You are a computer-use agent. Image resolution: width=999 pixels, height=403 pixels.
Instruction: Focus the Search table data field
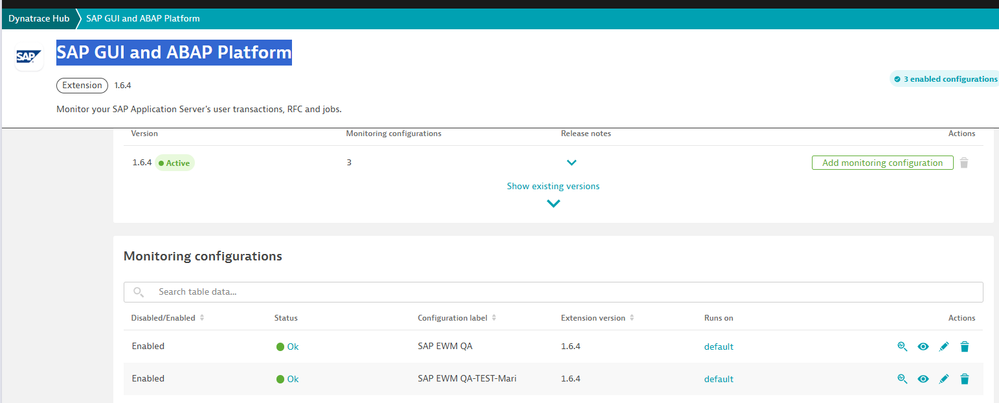pyautogui.click(x=555, y=292)
